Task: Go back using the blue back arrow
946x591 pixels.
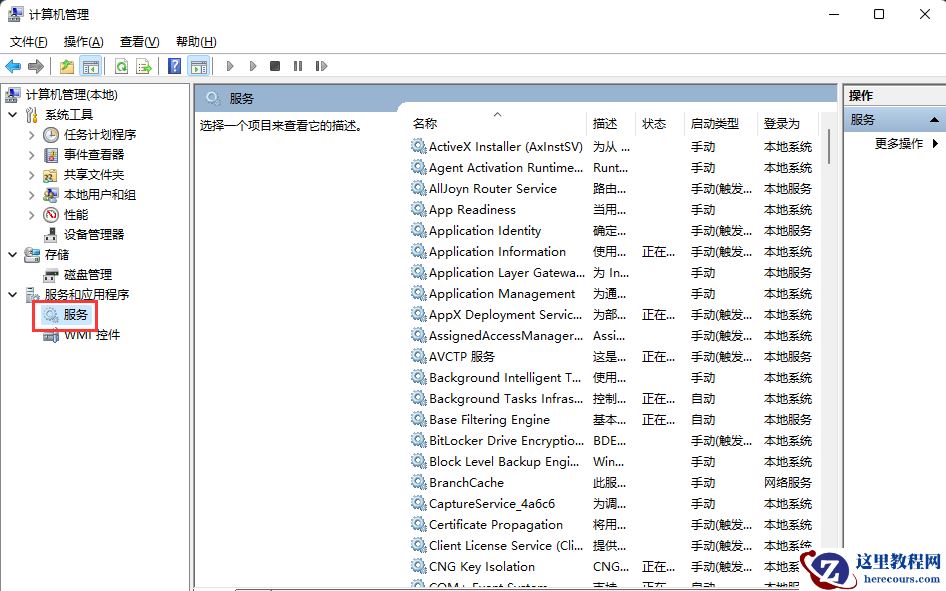Action: (x=13, y=66)
